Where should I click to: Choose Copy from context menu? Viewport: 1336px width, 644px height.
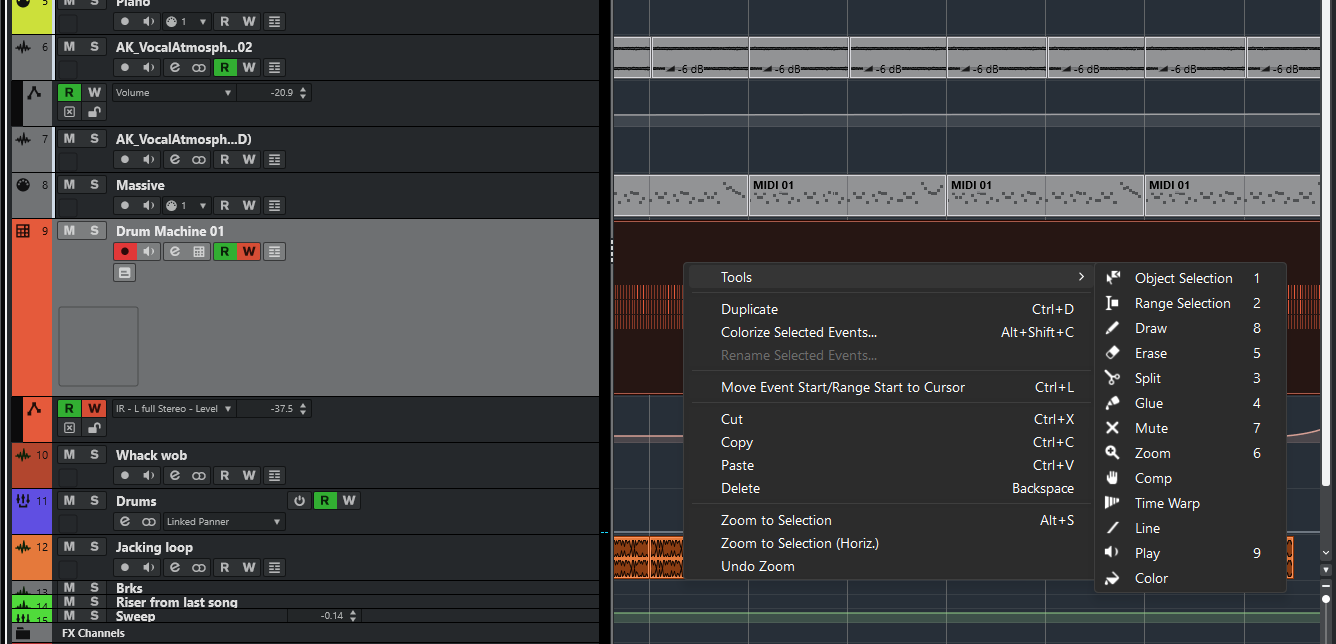click(x=888, y=442)
